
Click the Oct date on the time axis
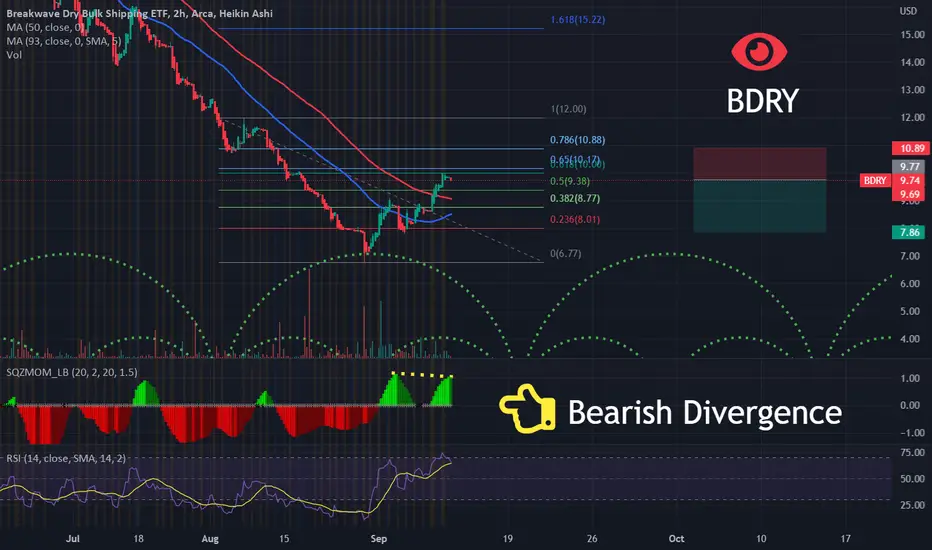[676, 539]
